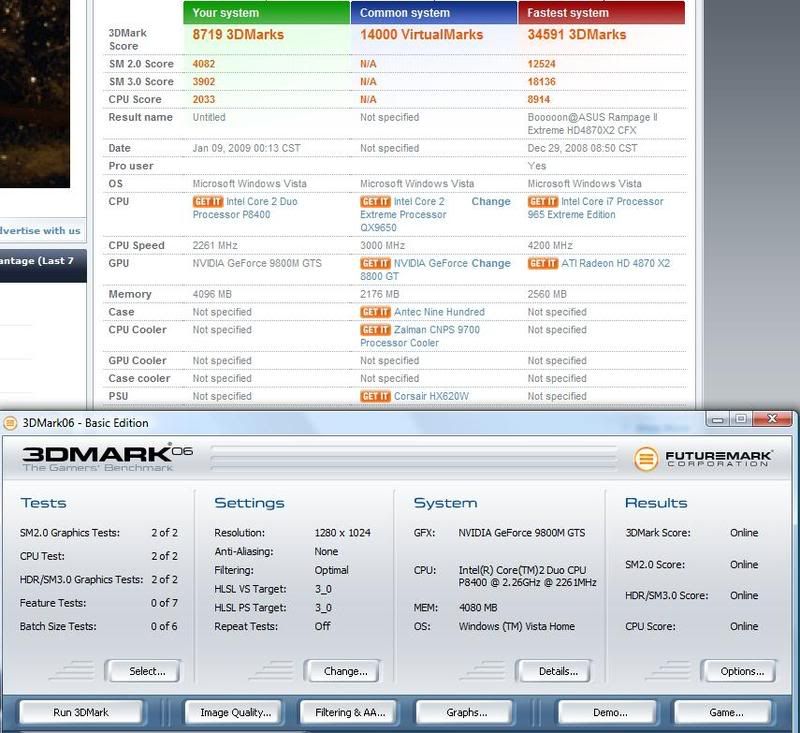Click the Anti-Aliasing value 'None'
The image size is (800, 733).
tap(326, 551)
